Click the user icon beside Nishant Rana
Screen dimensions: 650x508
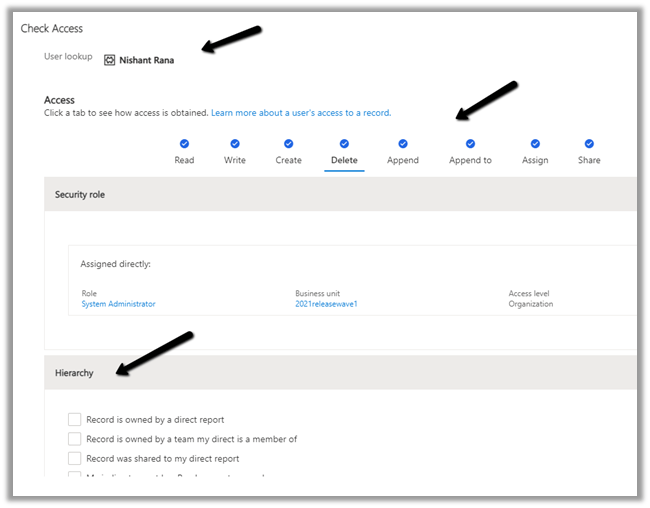[109, 60]
